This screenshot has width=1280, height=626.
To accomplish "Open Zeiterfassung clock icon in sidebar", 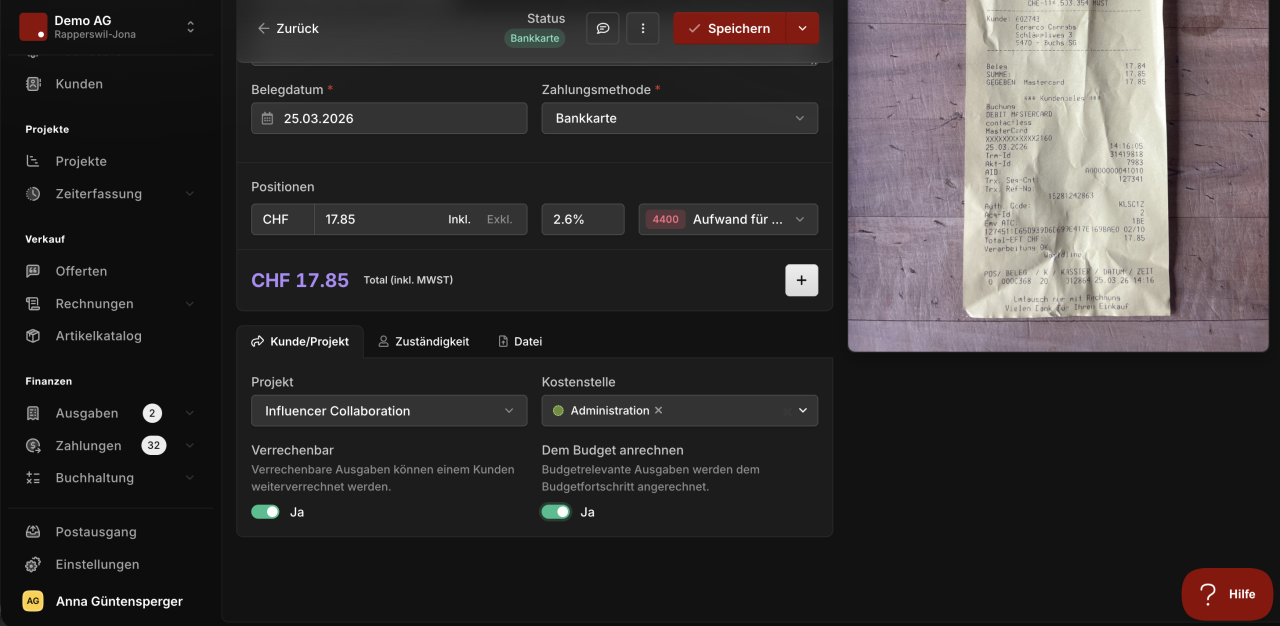I will pyautogui.click(x=33, y=194).
